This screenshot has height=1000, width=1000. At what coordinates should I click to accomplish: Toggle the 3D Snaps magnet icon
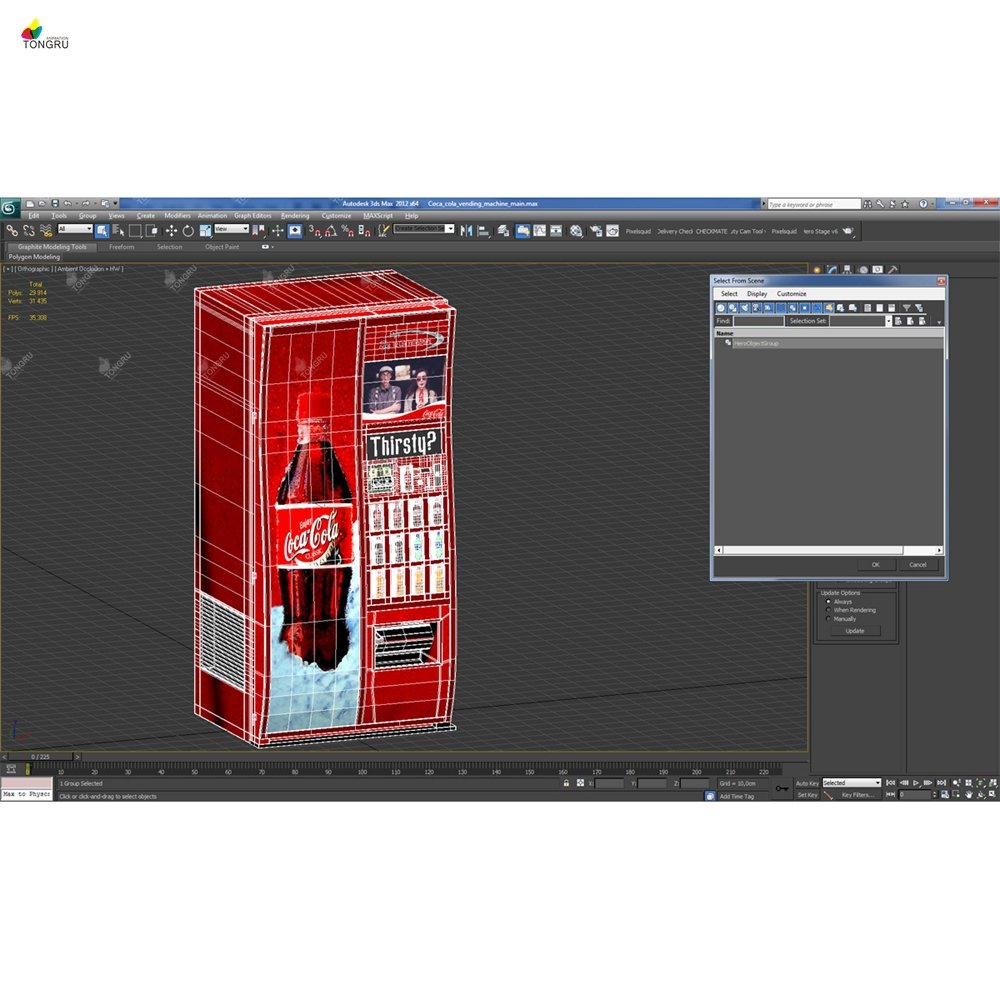pos(314,231)
